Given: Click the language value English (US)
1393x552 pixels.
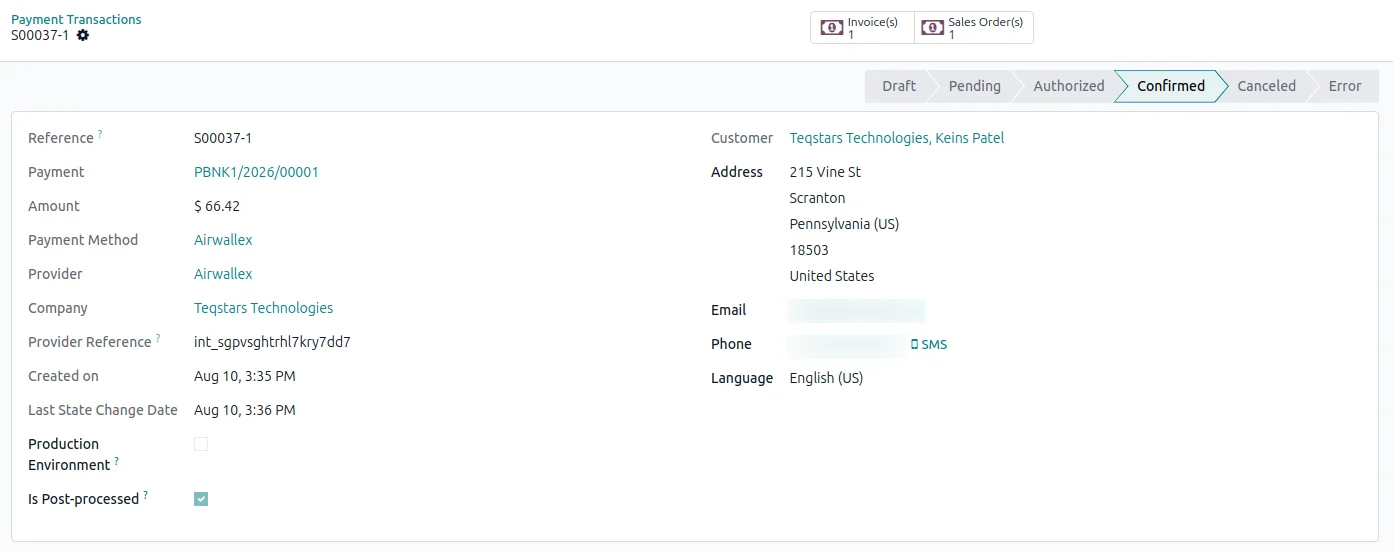Looking at the screenshot, I should (826, 378).
